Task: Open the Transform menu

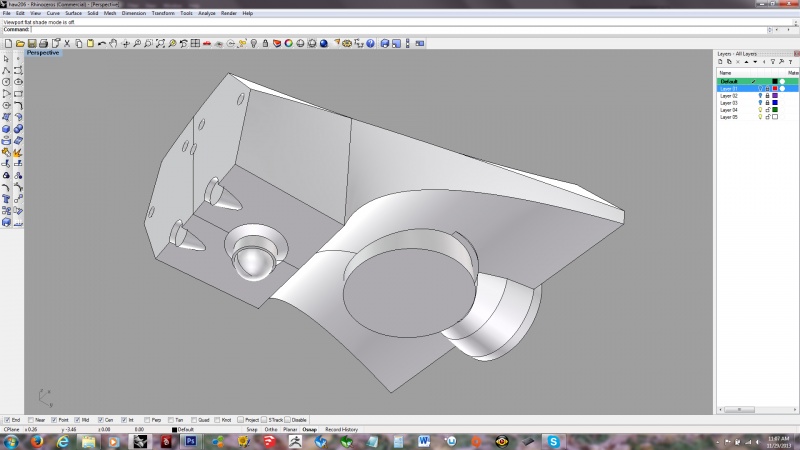Action: (163, 13)
